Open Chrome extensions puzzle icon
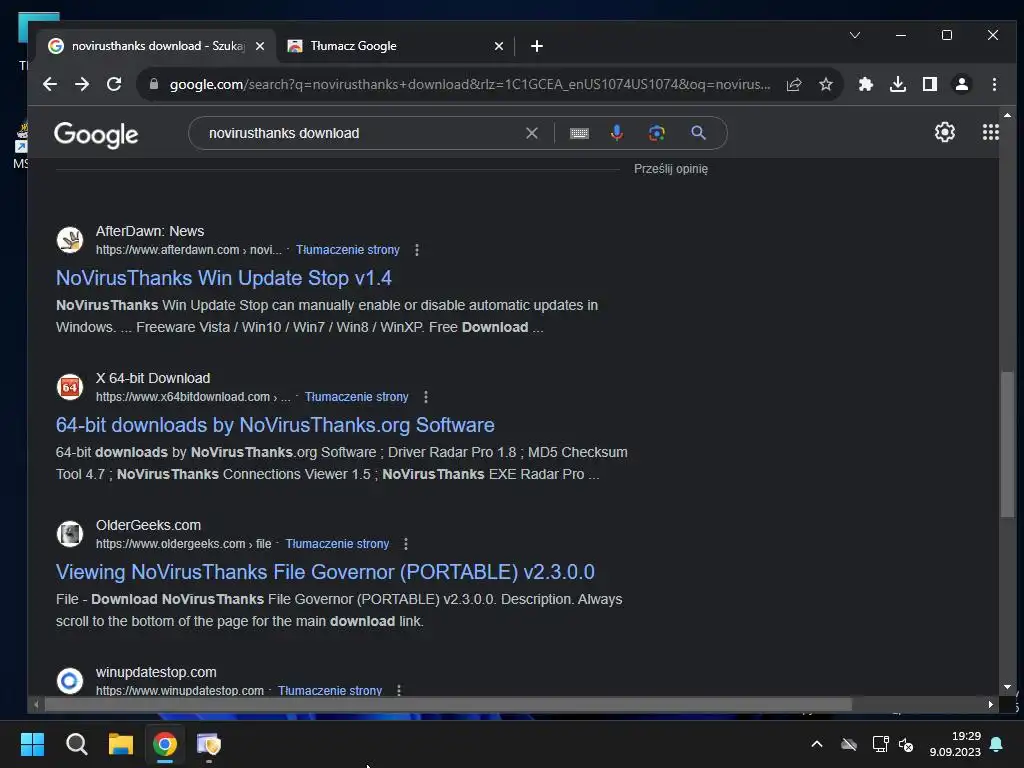The height and width of the screenshot is (768, 1024). click(866, 84)
